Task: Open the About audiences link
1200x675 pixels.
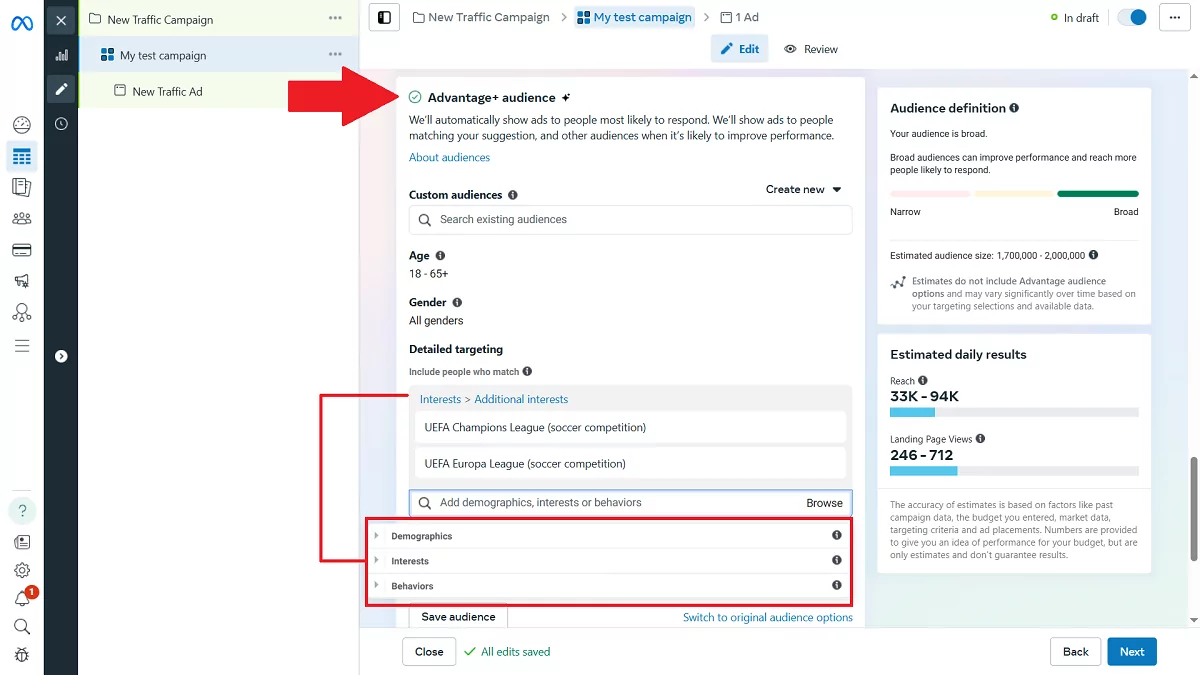Action: click(x=449, y=157)
